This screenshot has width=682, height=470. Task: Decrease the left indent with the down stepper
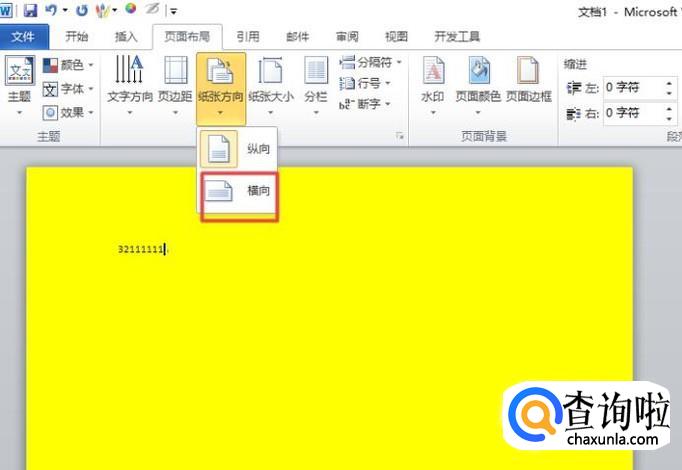point(669,93)
